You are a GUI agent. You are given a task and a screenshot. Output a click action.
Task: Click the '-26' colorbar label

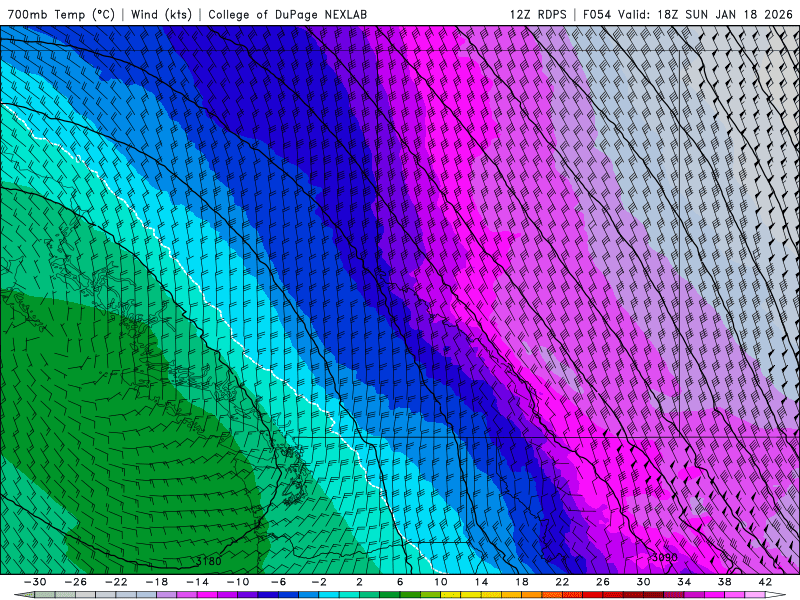[76, 582]
